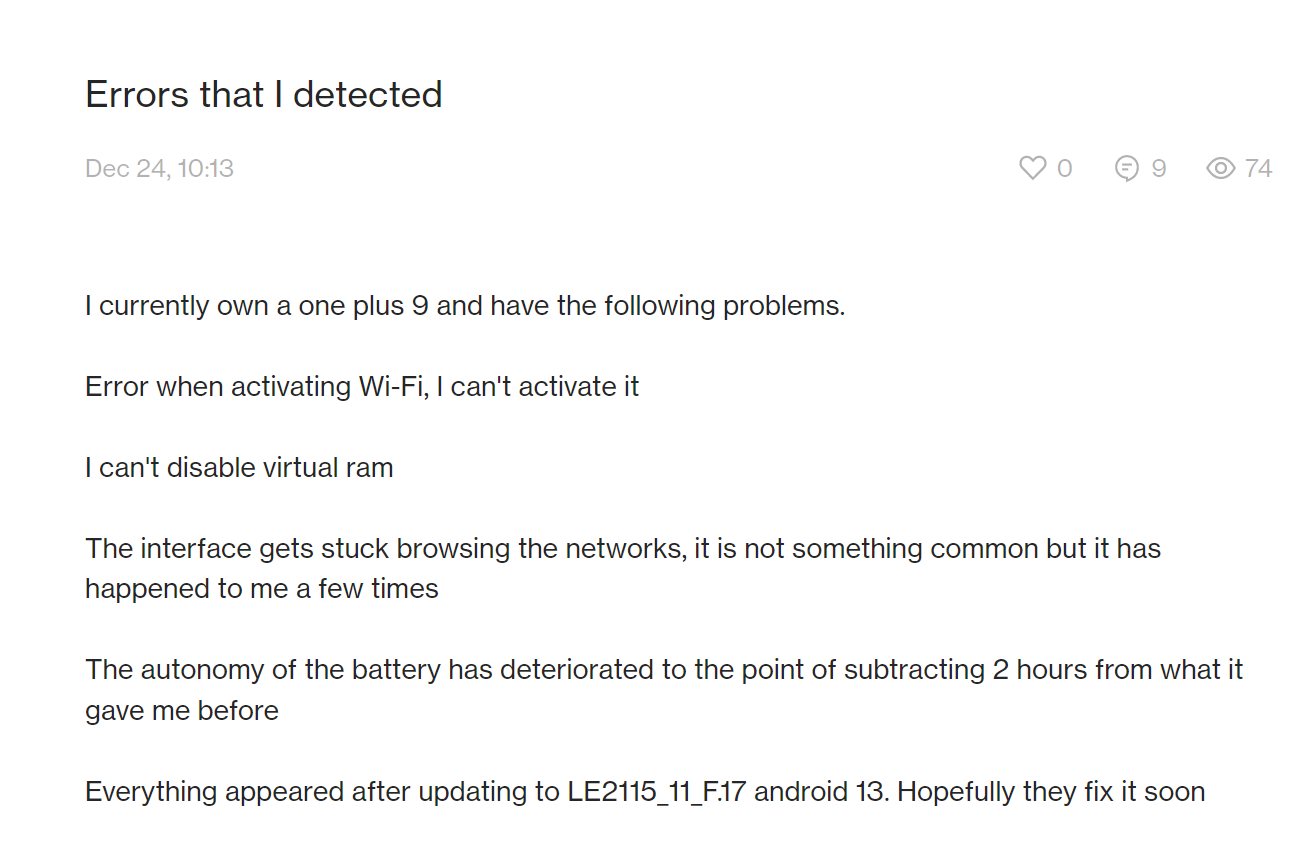Click the post title Errors that I detected
Image resolution: width=1302 pixels, height=850 pixels.
(264, 94)
